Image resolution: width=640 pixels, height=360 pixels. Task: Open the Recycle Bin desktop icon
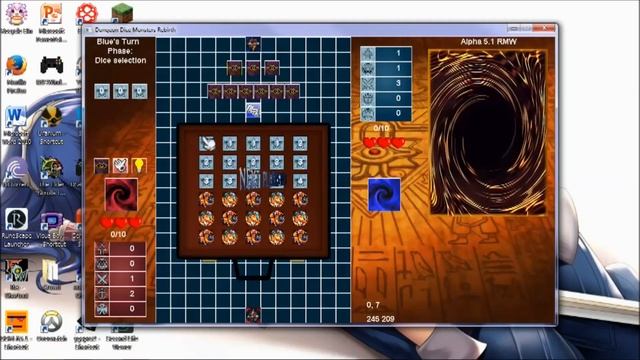[16, 19]
